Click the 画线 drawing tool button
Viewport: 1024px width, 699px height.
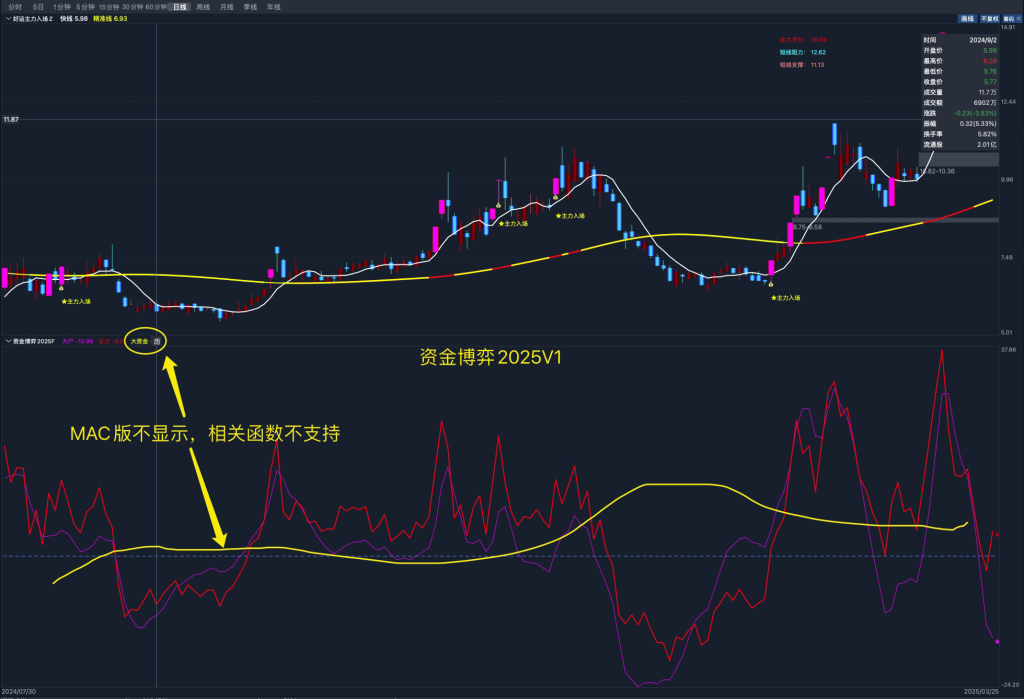coord(967,19)
